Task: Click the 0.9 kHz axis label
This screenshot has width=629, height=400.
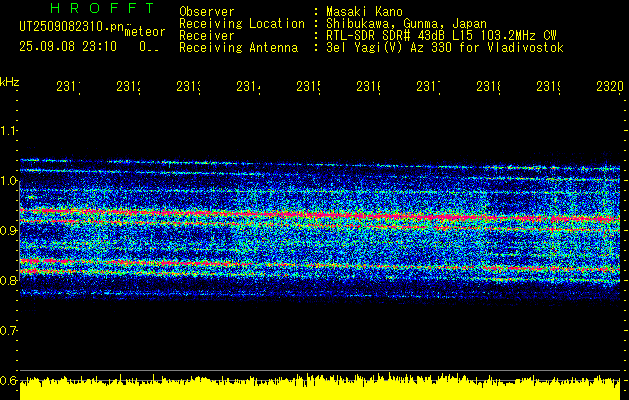Action: [9, 230]
